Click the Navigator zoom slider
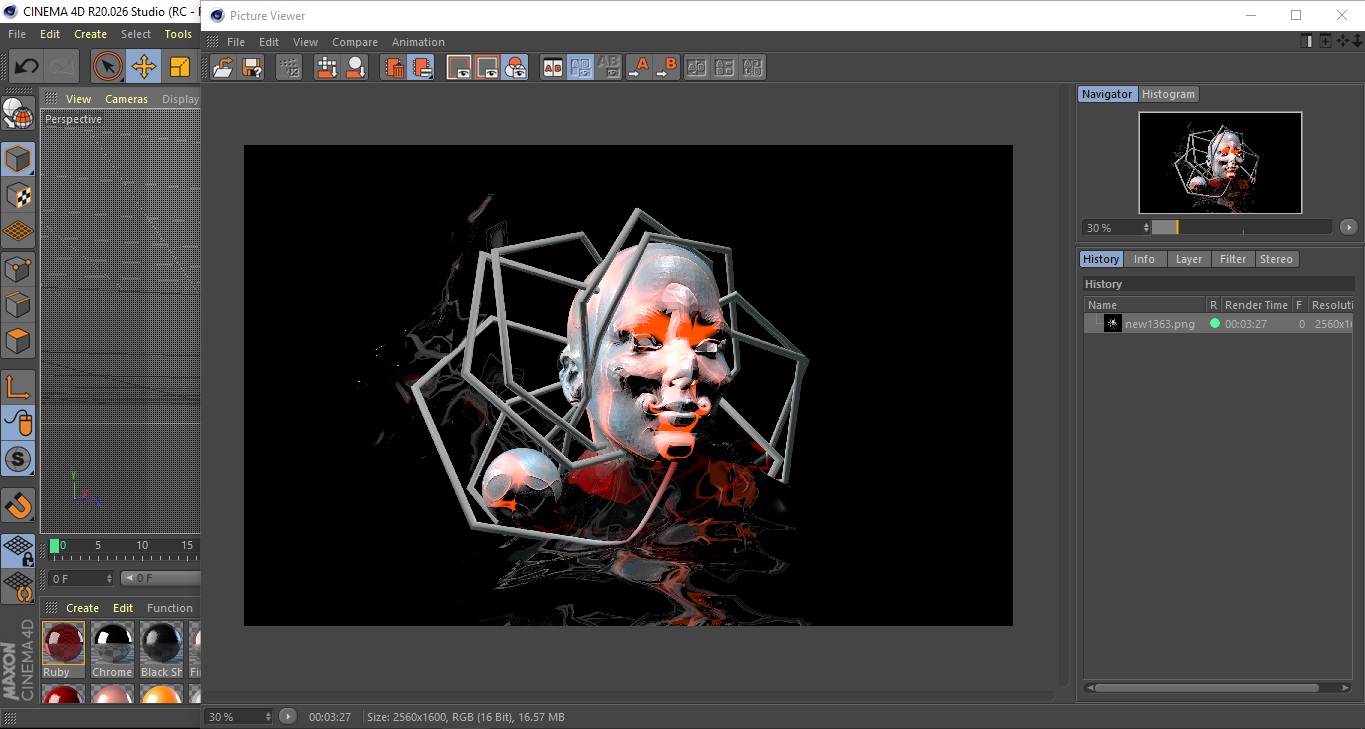Viewport: 1365px width, 729px height. tap(1241, 228)
